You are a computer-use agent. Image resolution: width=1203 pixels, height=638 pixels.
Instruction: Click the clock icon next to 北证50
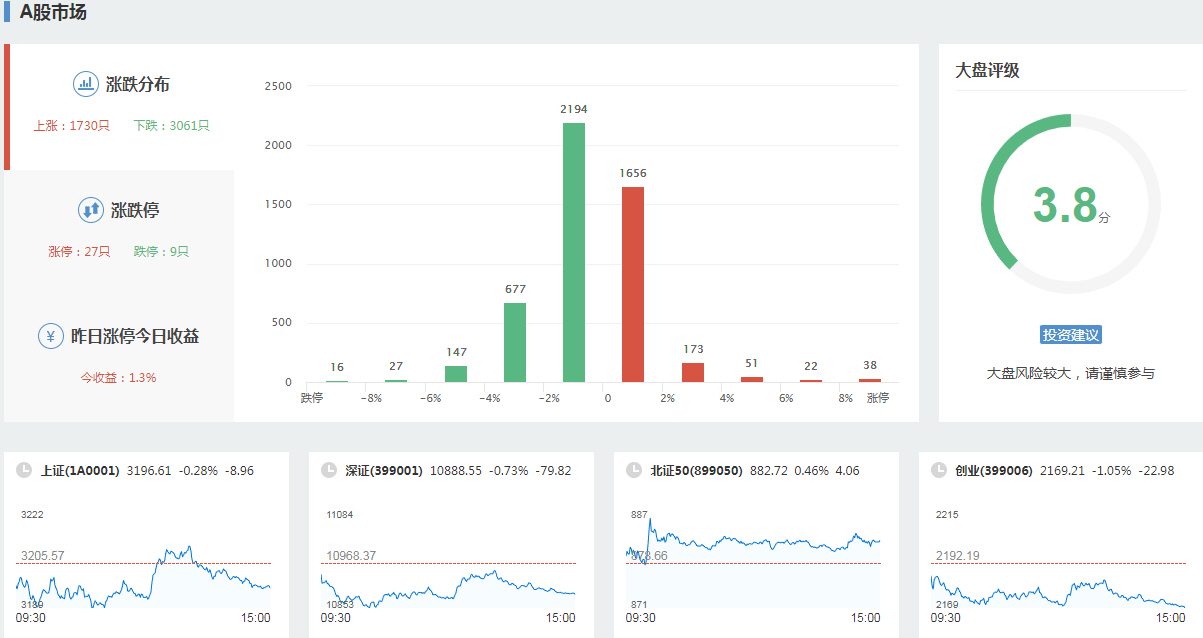[x=633, y=470]
